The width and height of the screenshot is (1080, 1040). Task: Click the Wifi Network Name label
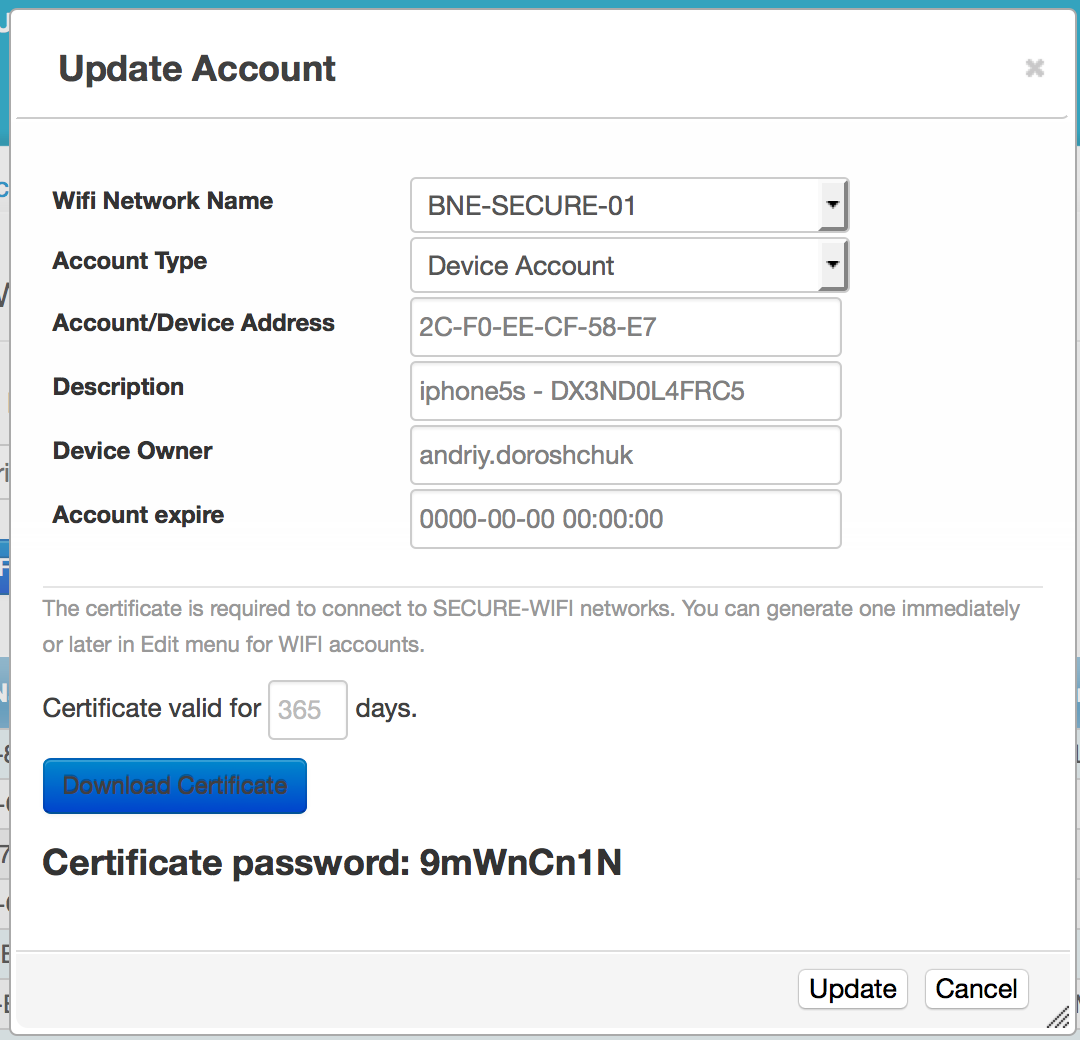(x=162, y=201)
